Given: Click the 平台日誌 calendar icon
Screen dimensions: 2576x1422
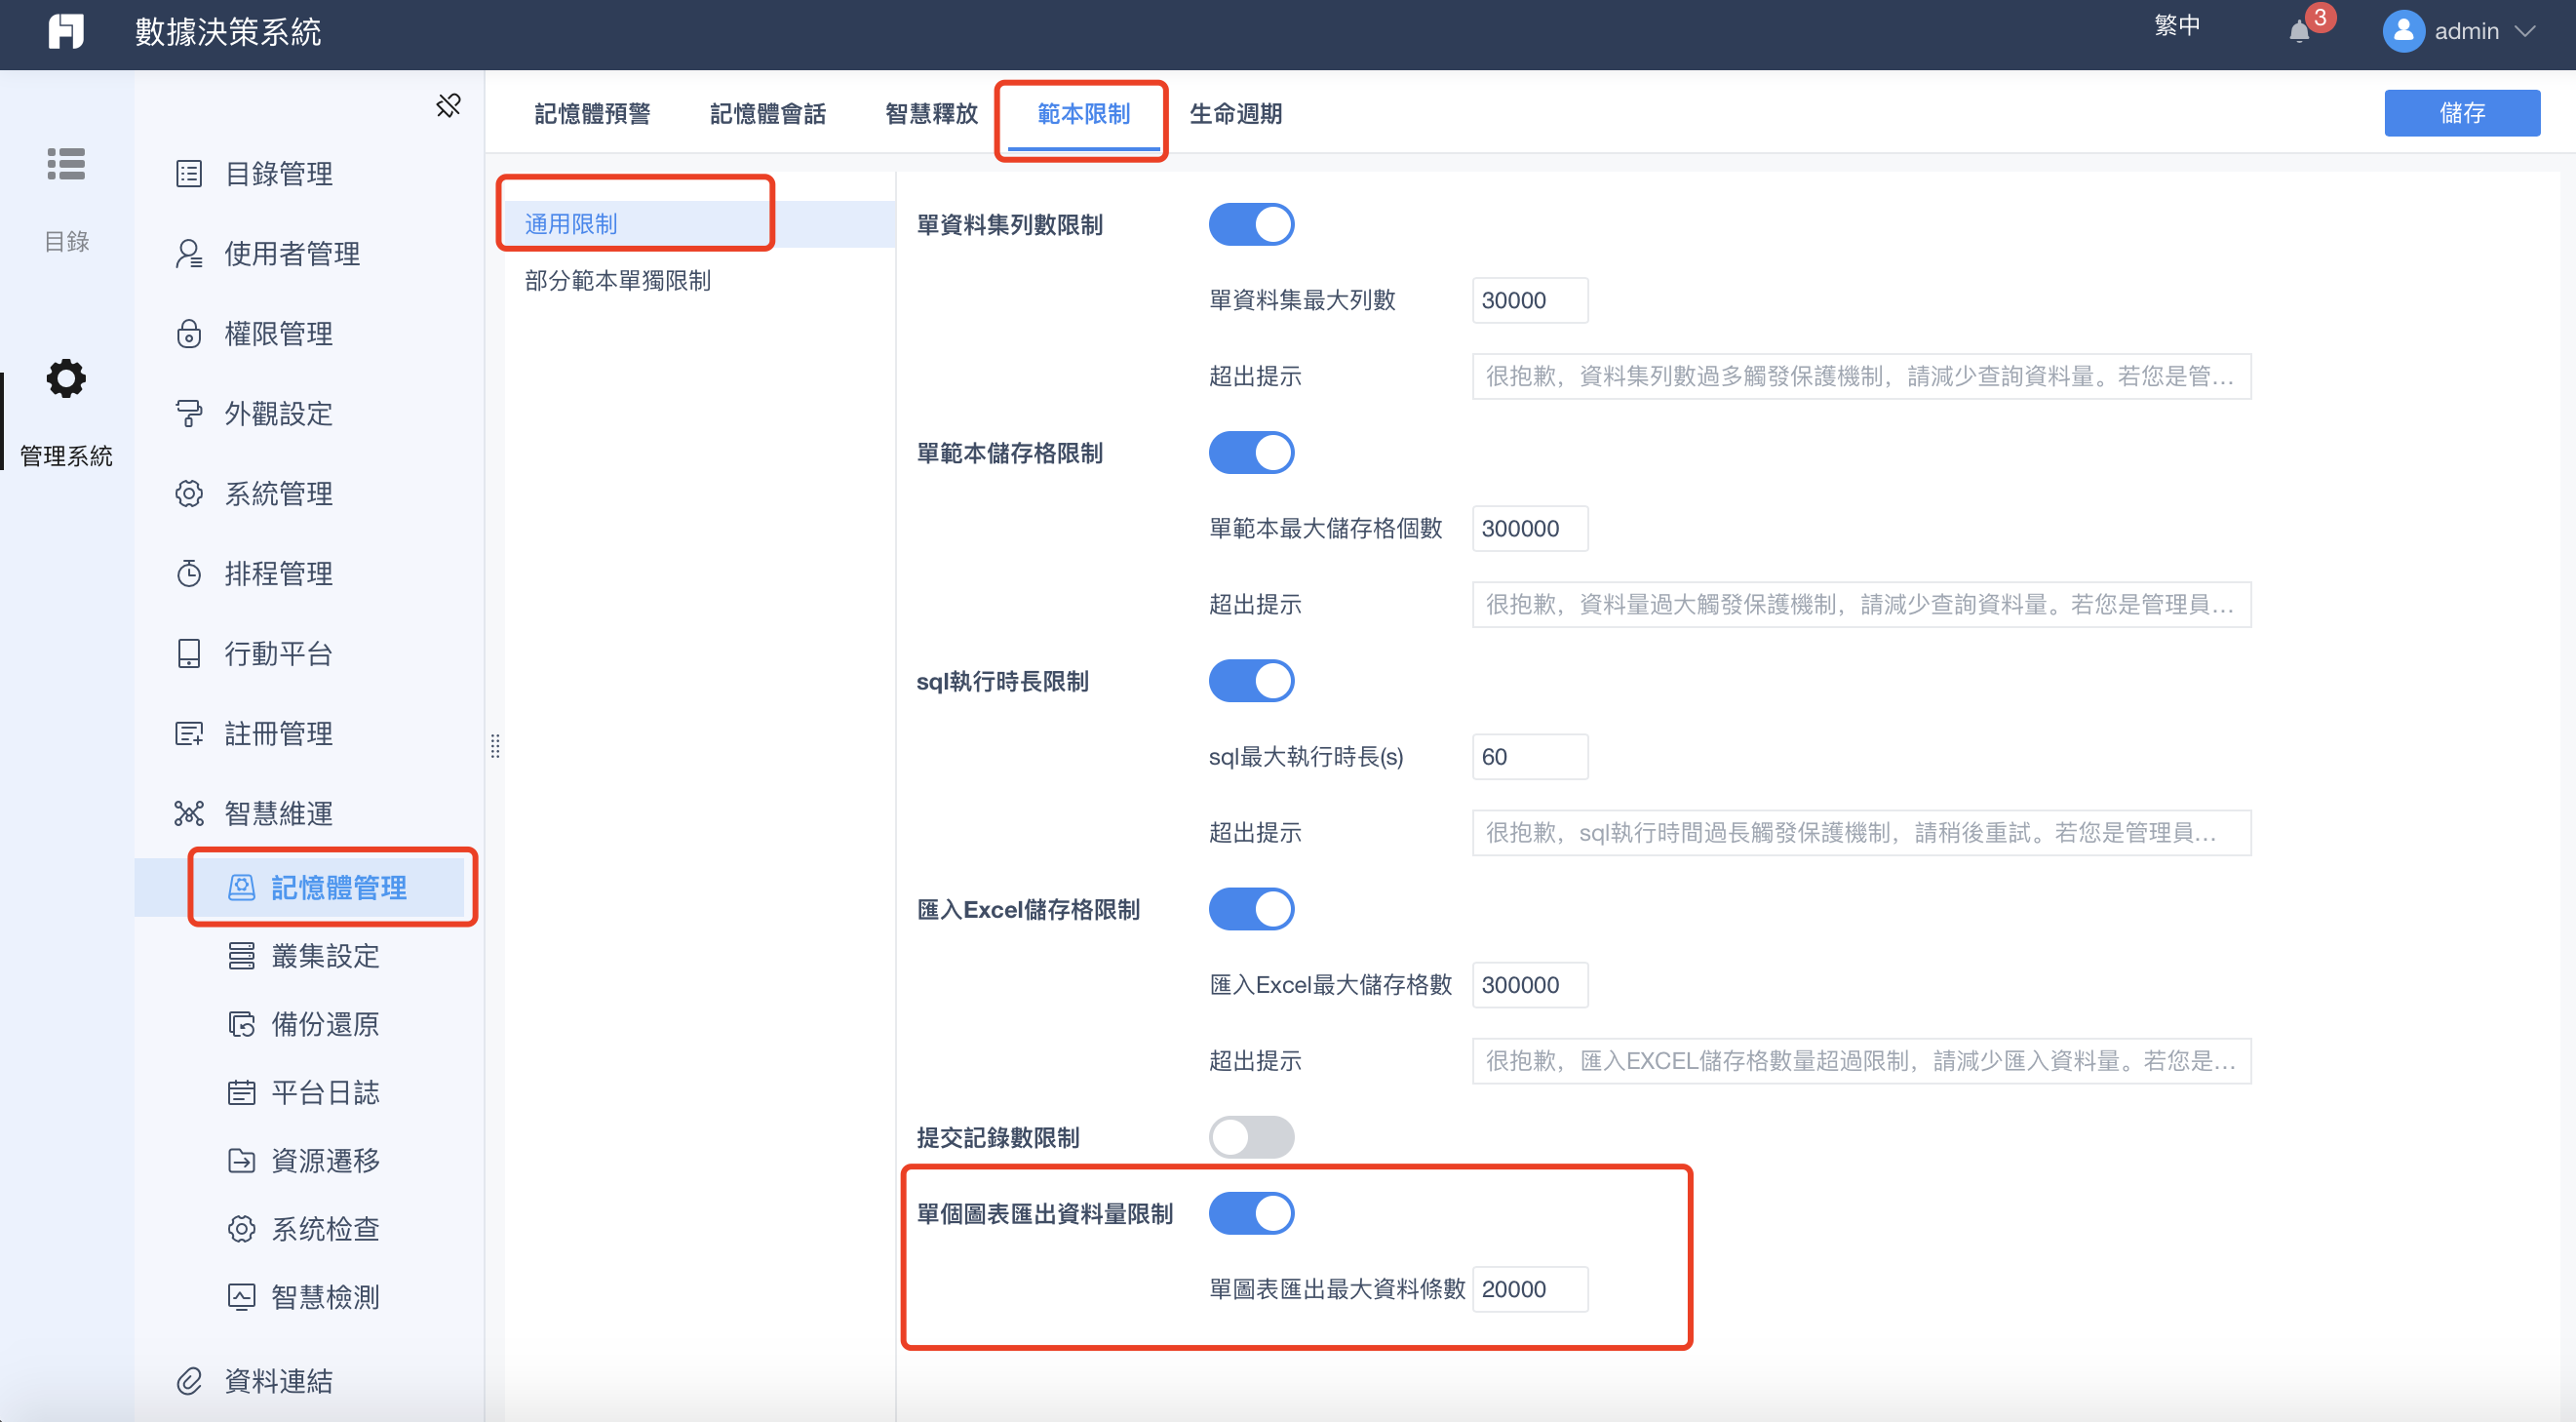Looking at the screenshot, I should [242, 1092].
